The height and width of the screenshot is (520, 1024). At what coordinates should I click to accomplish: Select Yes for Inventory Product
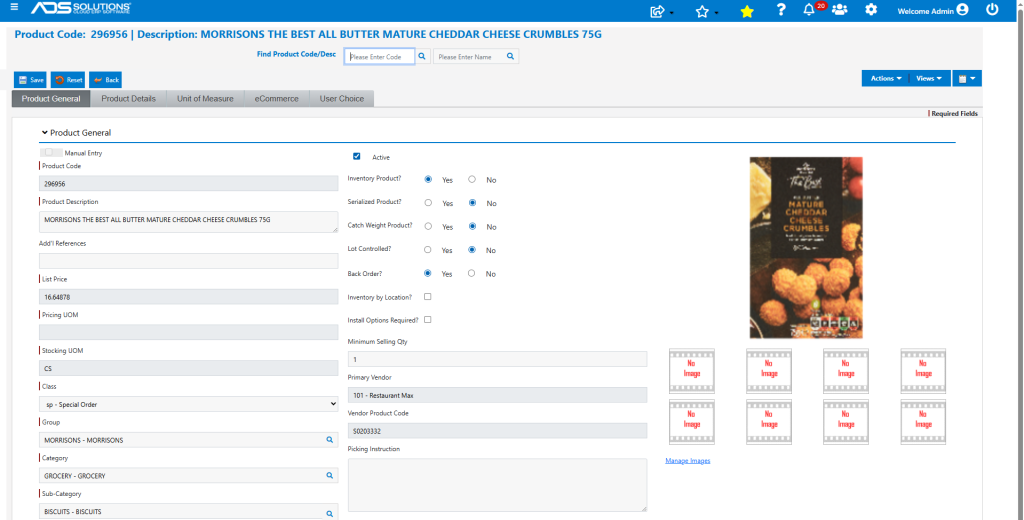[x=428, y=179]
